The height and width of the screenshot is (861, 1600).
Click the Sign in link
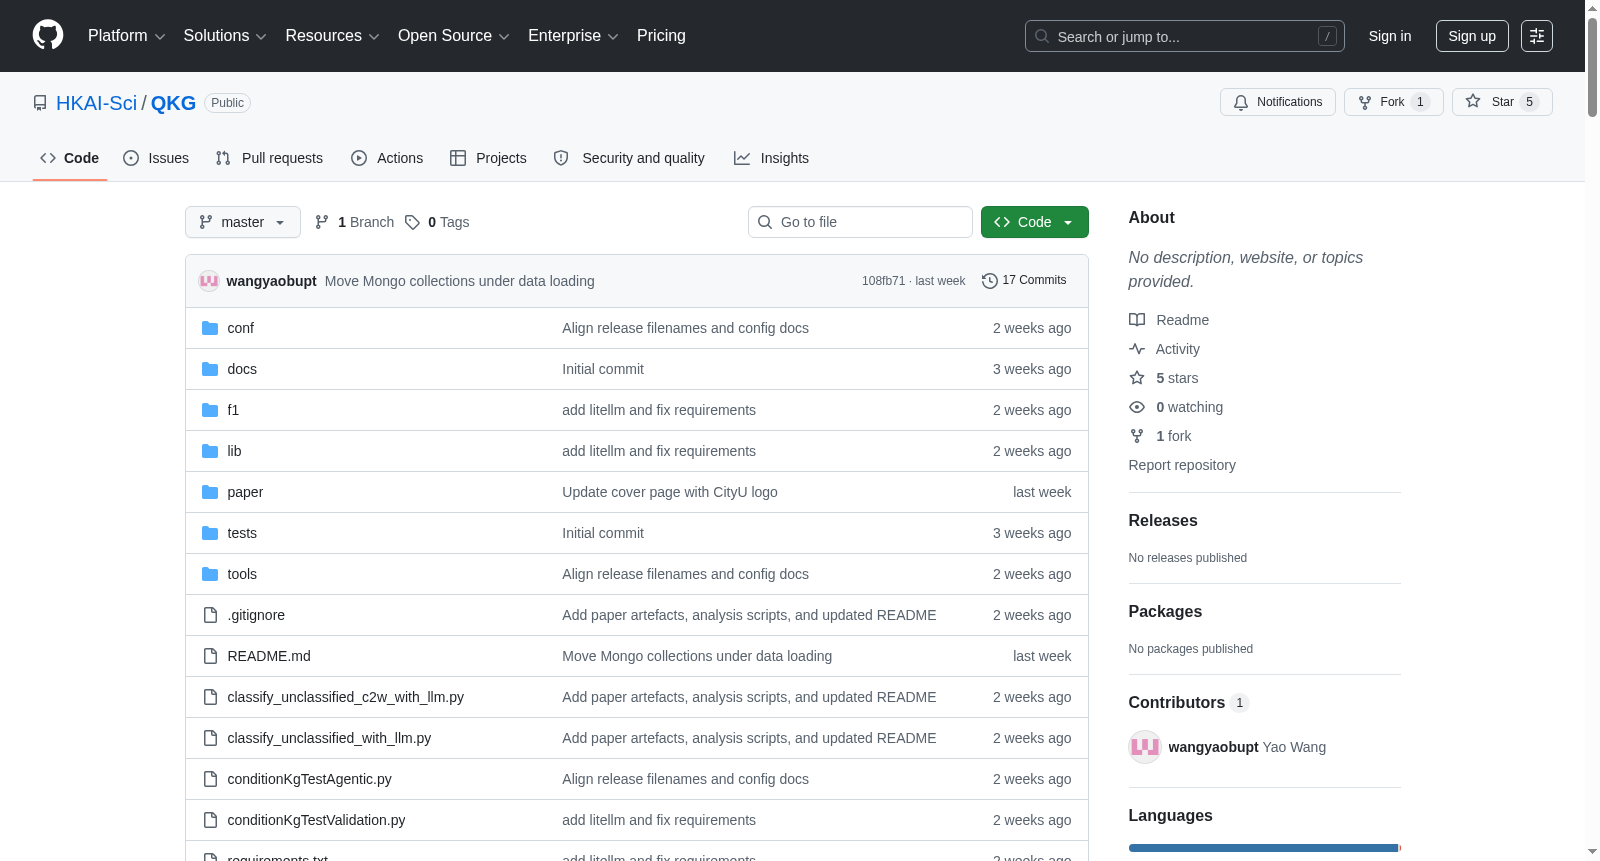[1390, 36]
